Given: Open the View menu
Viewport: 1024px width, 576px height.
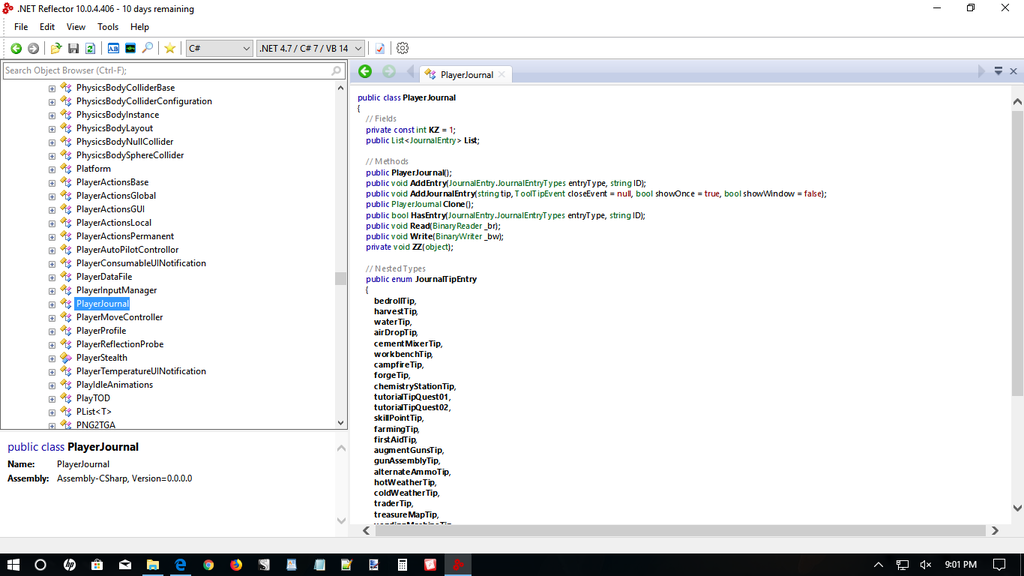Looking at the screenshot, I should pos(76,27).
